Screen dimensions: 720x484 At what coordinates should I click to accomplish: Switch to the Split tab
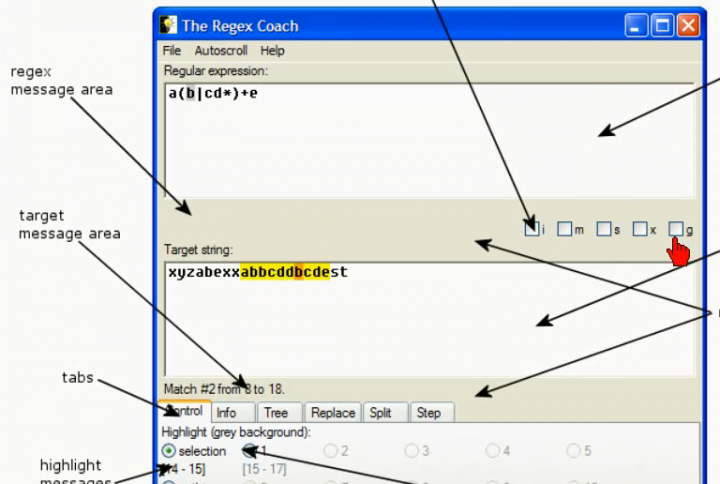coord(385,412)
